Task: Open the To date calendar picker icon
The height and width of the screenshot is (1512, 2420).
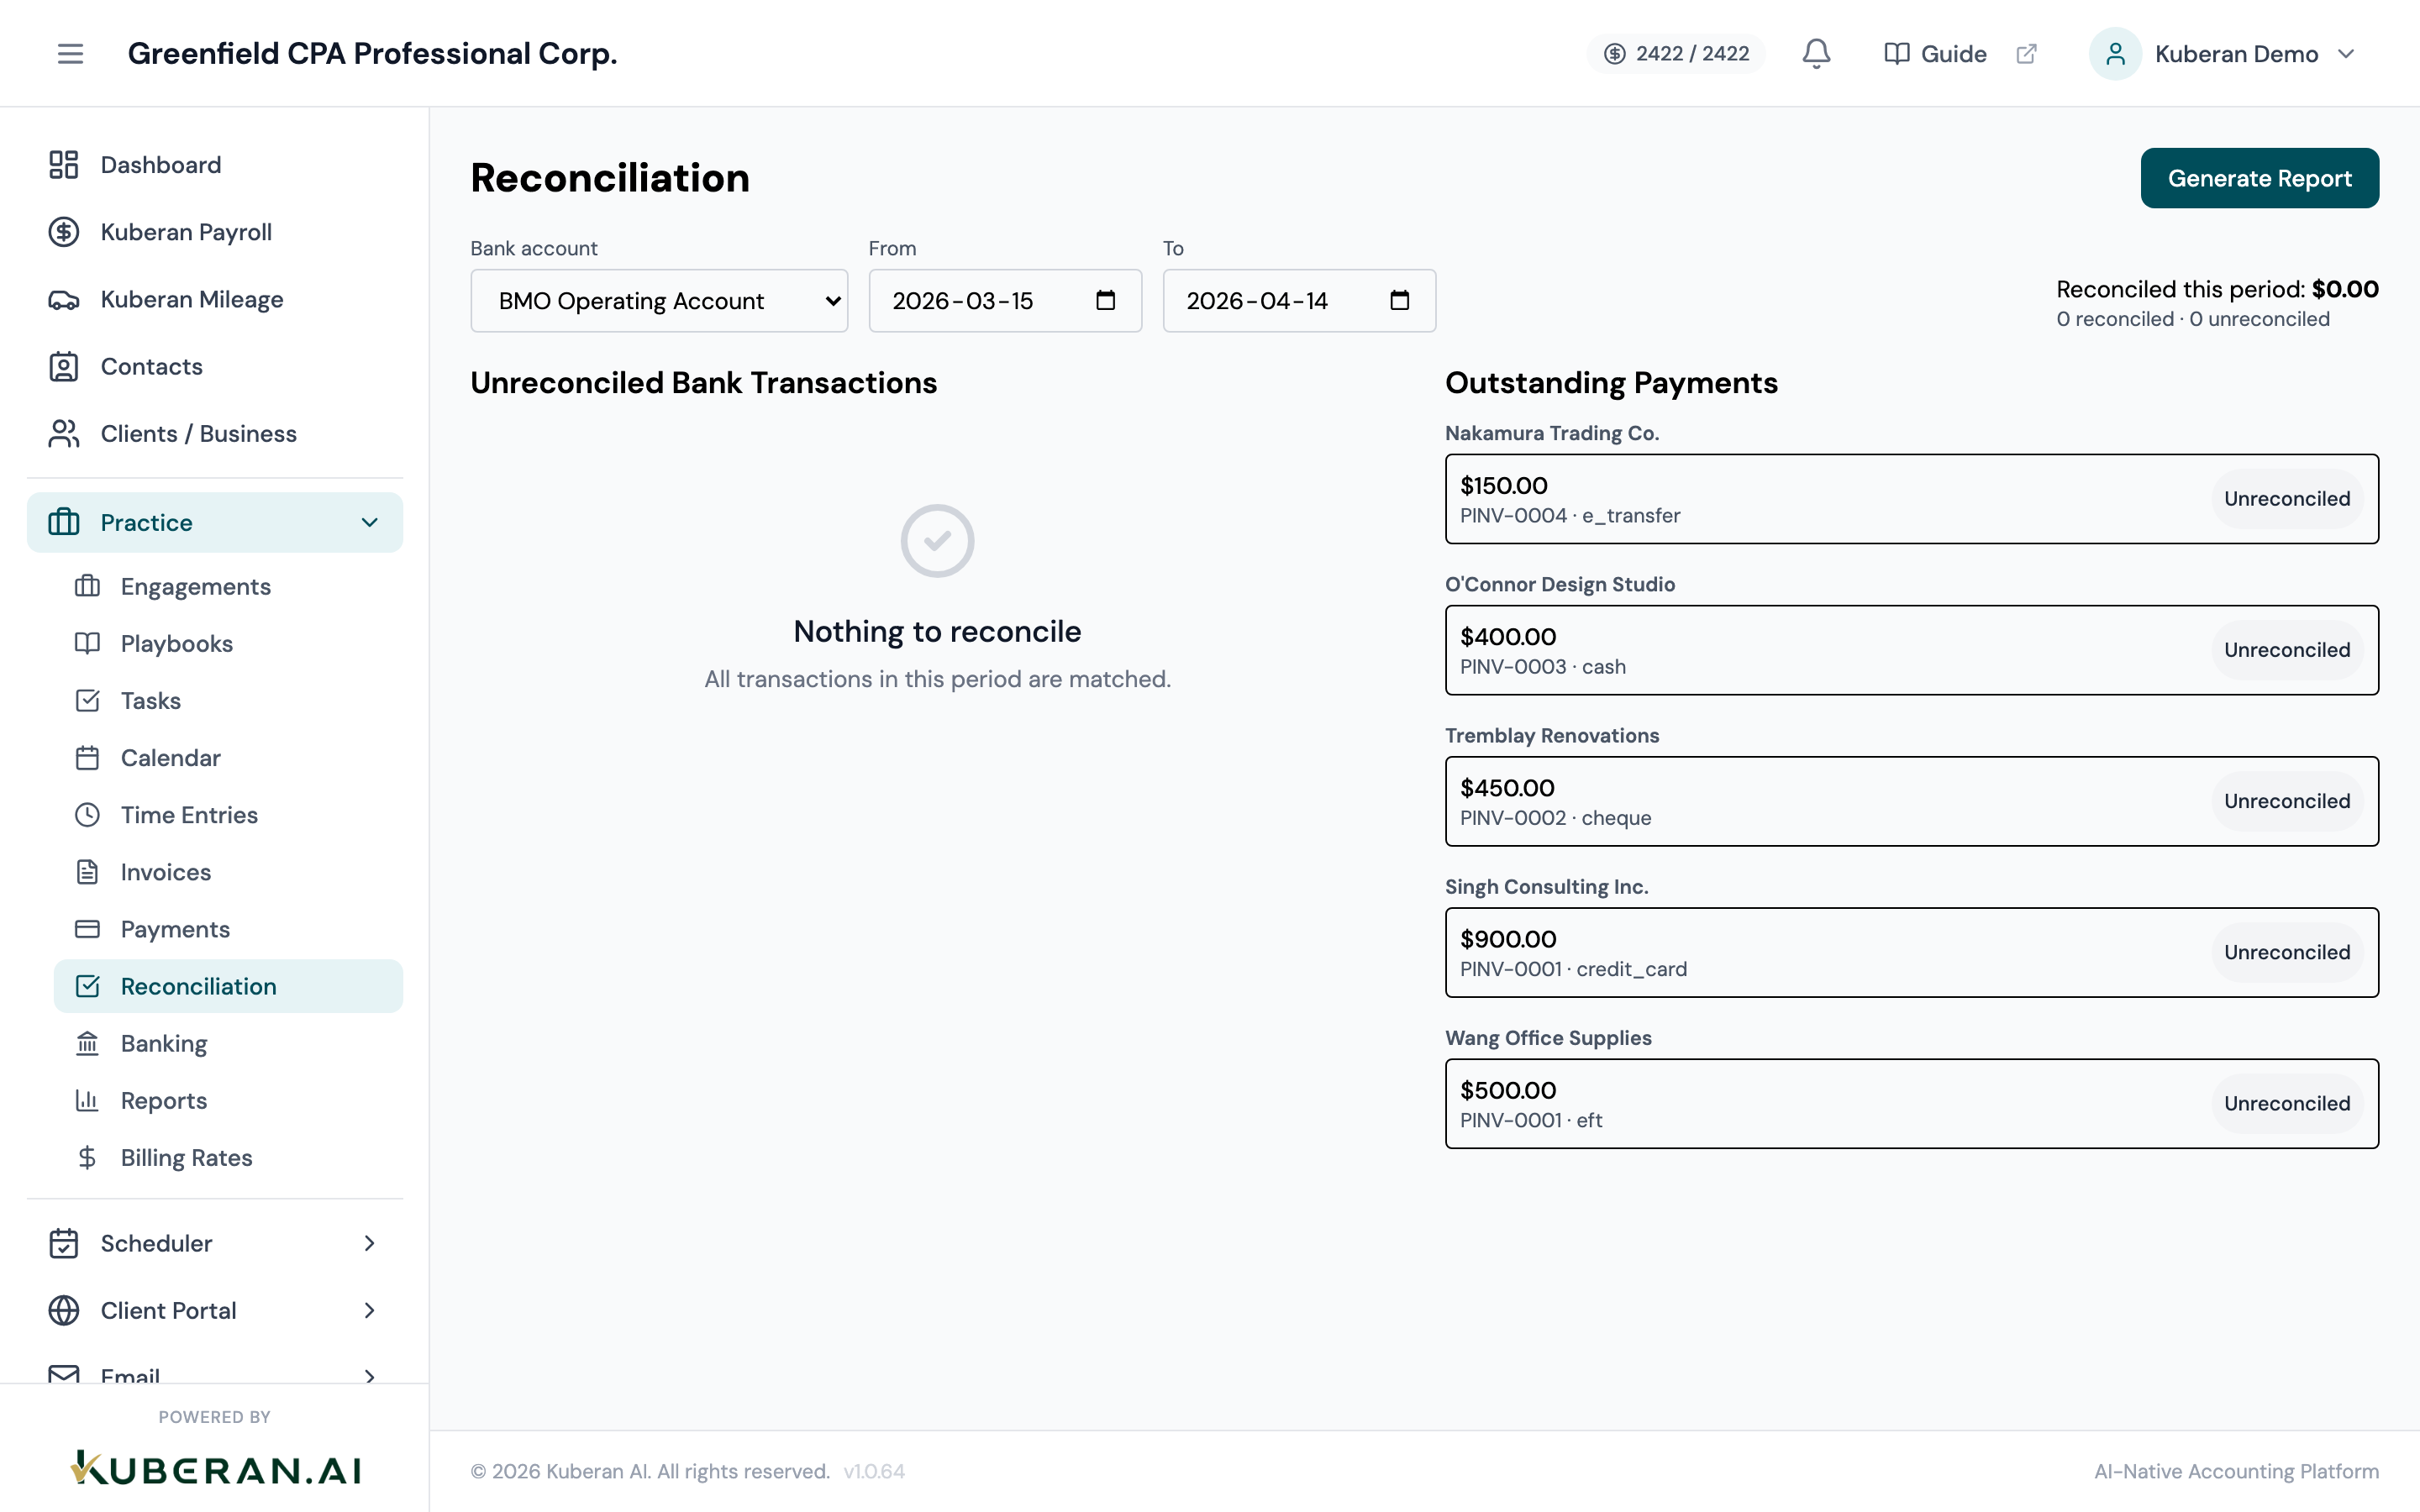Action: tap(1399, 300)
